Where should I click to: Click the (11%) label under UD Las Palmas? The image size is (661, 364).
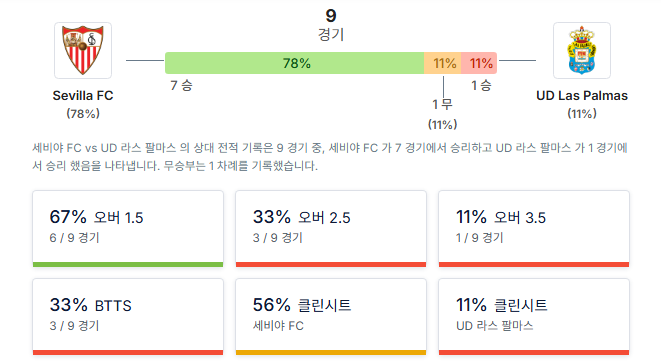[582, 114]
